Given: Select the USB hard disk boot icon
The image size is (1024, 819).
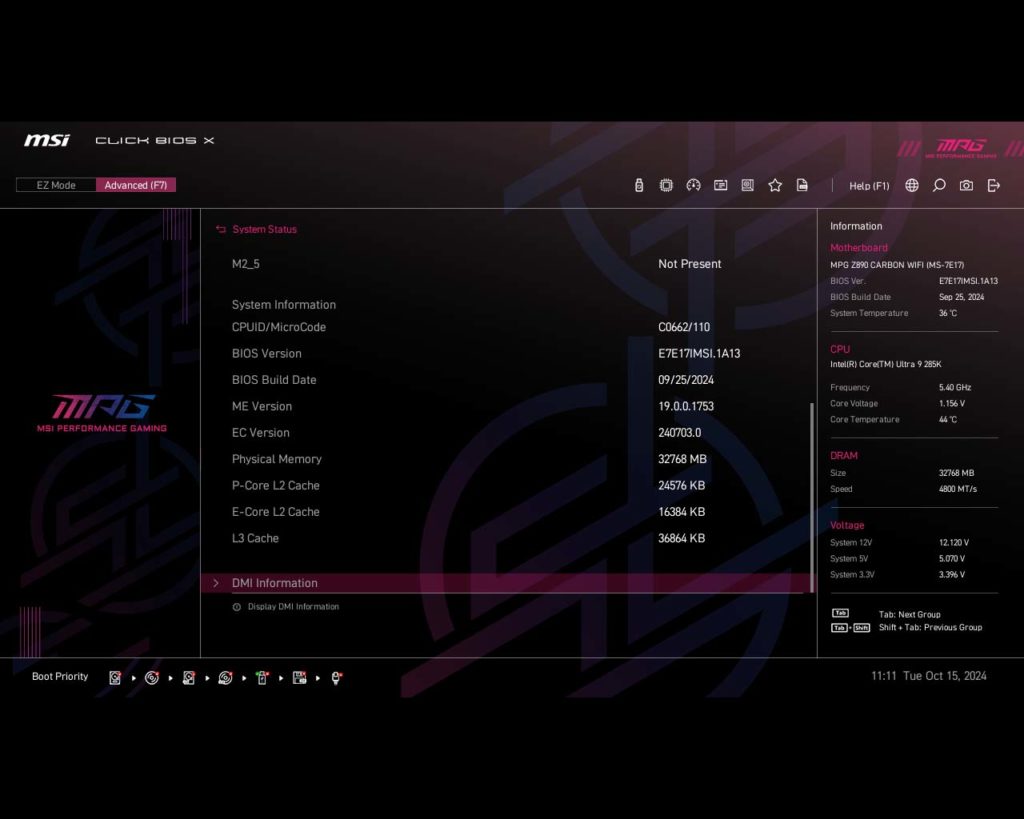Looking at the screenshot, I should point(189,678).
